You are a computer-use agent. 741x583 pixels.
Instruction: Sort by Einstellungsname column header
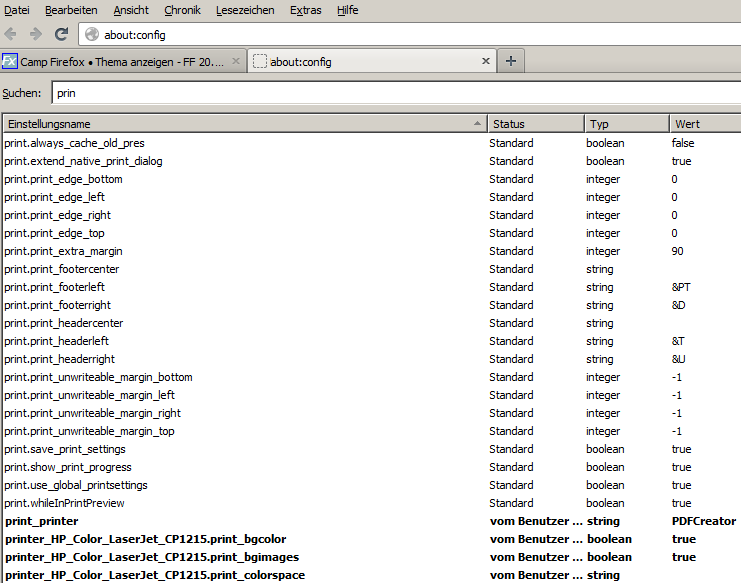[245, 124]
